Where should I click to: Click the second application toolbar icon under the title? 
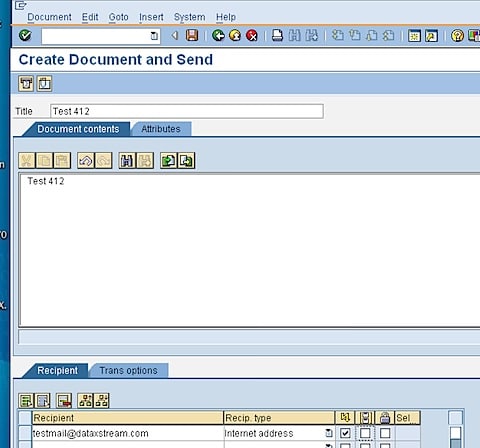(44, 83)
